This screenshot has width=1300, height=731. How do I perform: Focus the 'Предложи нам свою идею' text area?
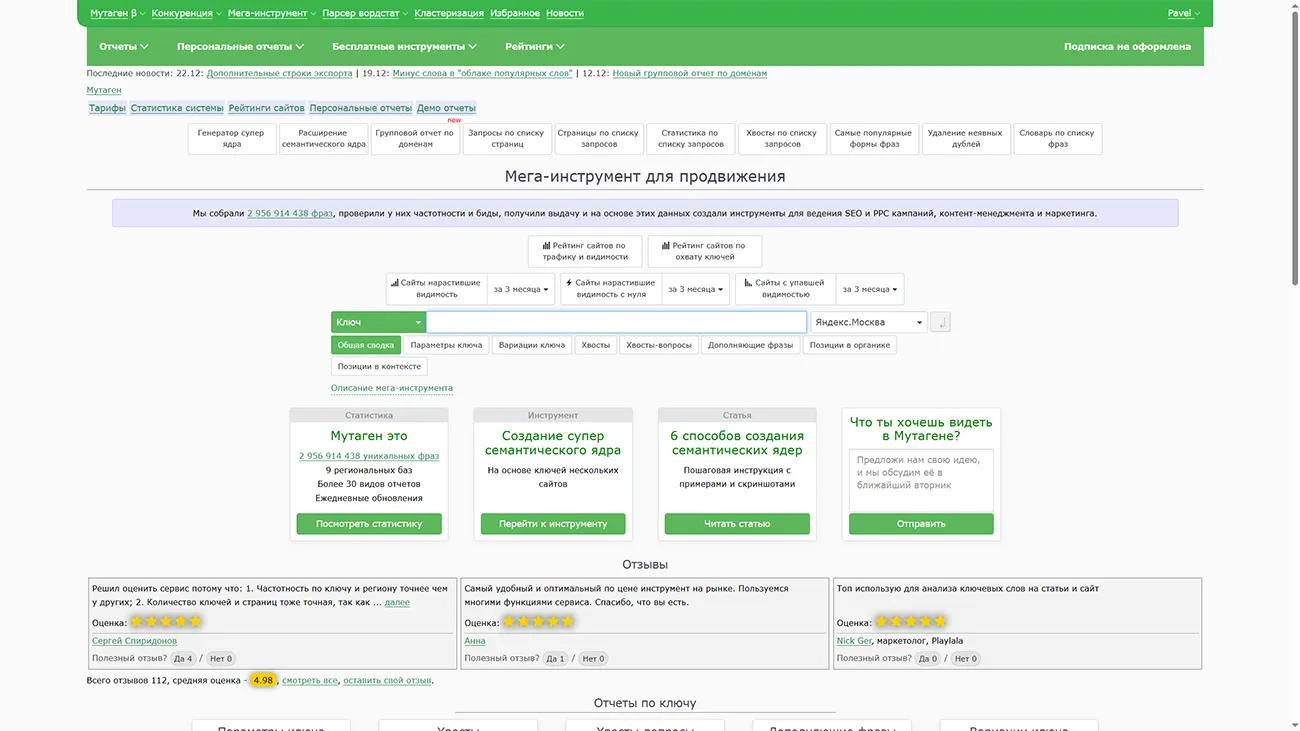pos(921,480)
